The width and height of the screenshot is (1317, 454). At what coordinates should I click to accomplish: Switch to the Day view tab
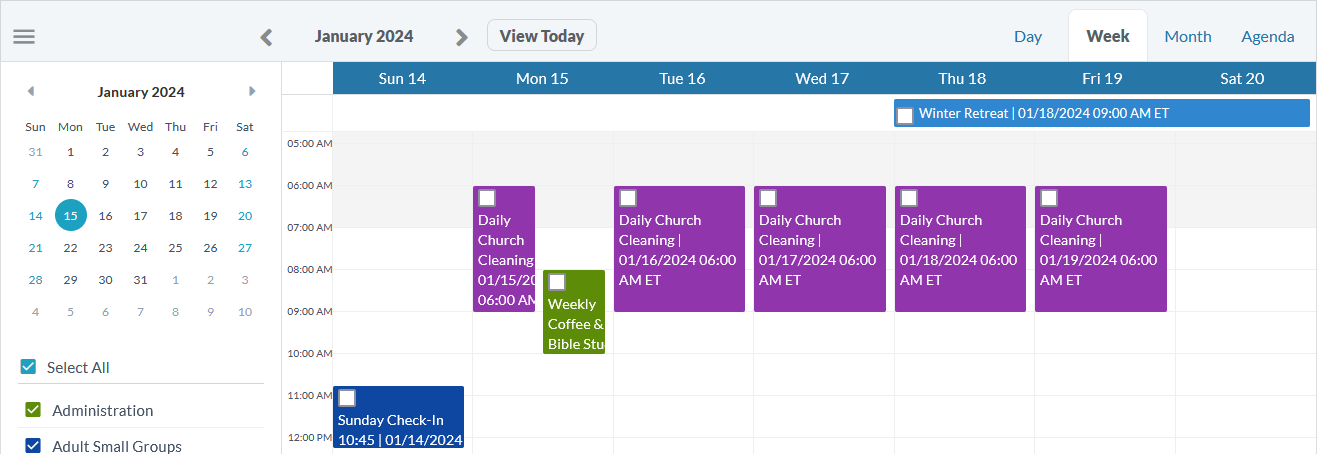[x=1028, y=37]
